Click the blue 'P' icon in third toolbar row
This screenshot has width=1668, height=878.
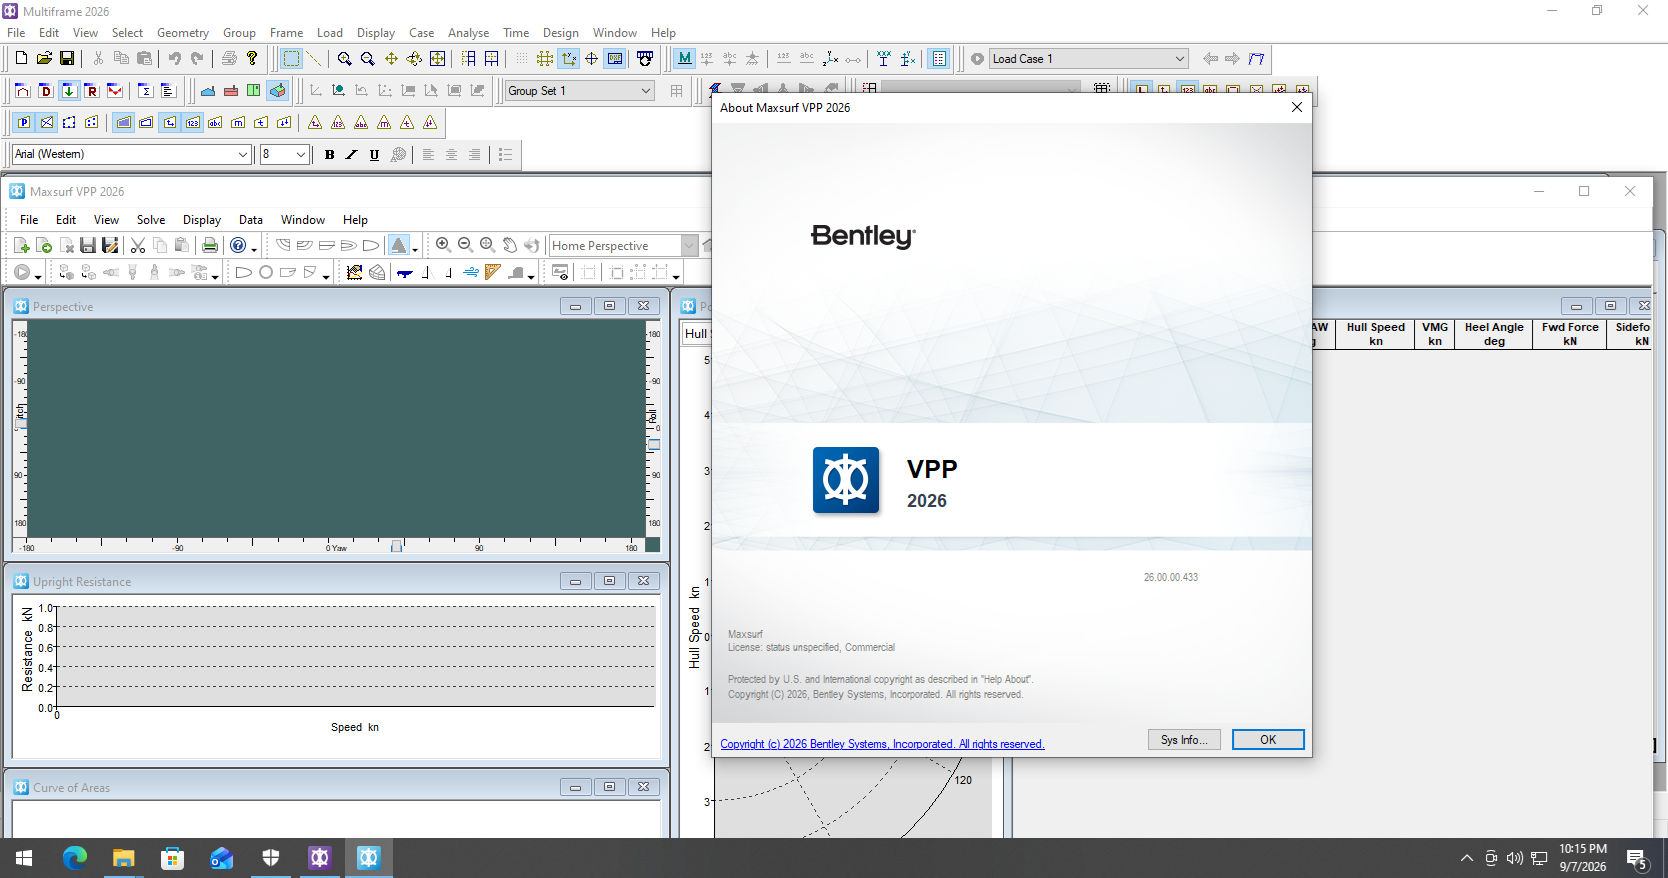pos(24,123)
